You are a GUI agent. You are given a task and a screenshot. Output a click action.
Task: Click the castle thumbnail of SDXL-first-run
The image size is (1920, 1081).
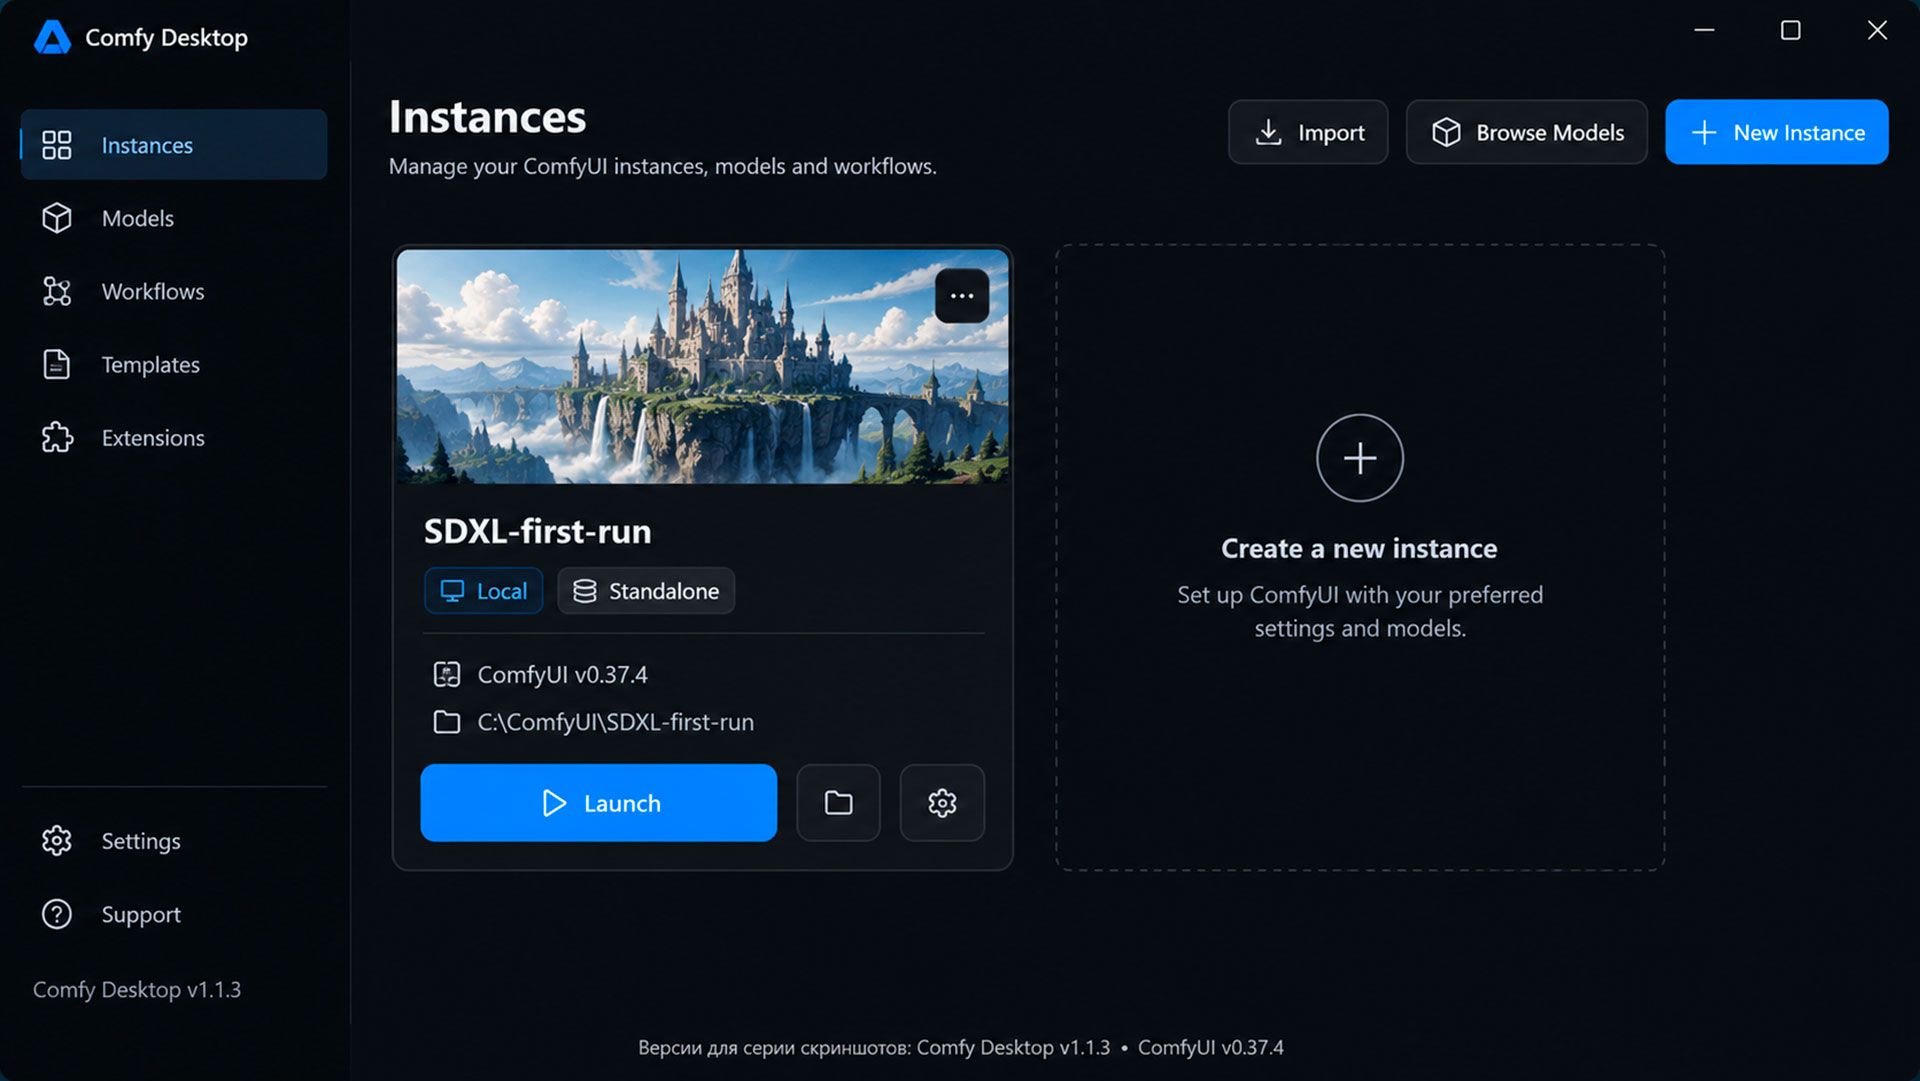pos(702,366)
